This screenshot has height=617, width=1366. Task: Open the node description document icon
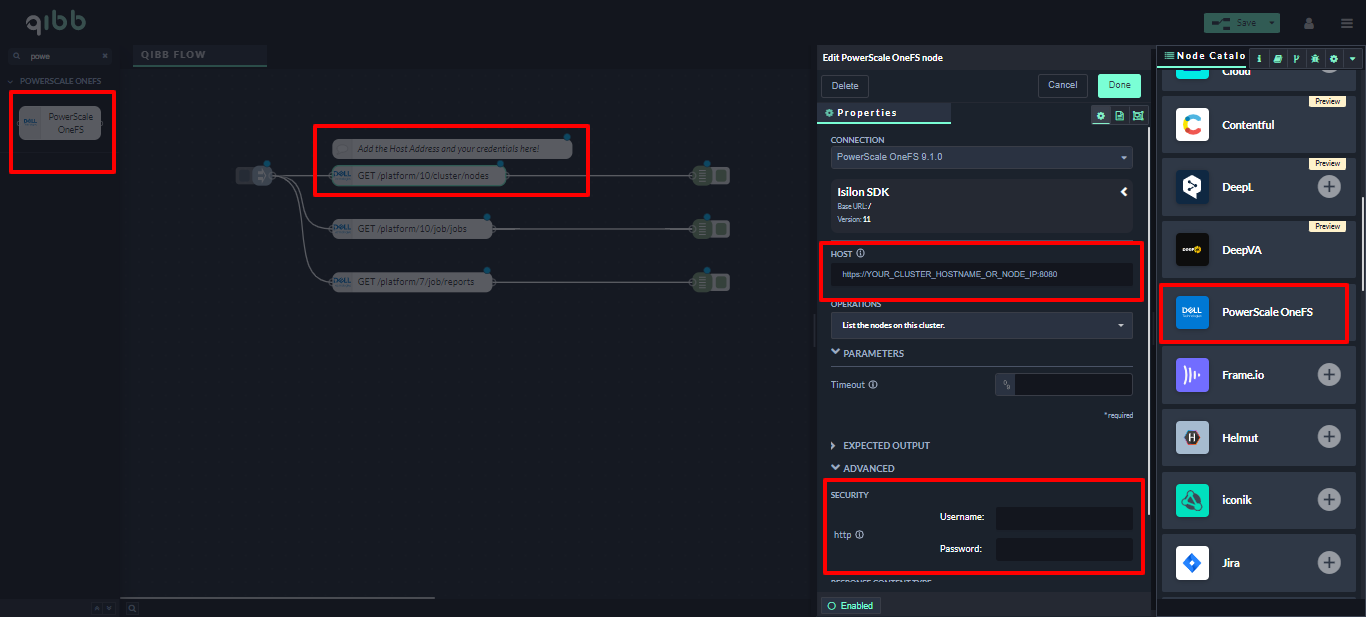click(x=1119, y=116)
